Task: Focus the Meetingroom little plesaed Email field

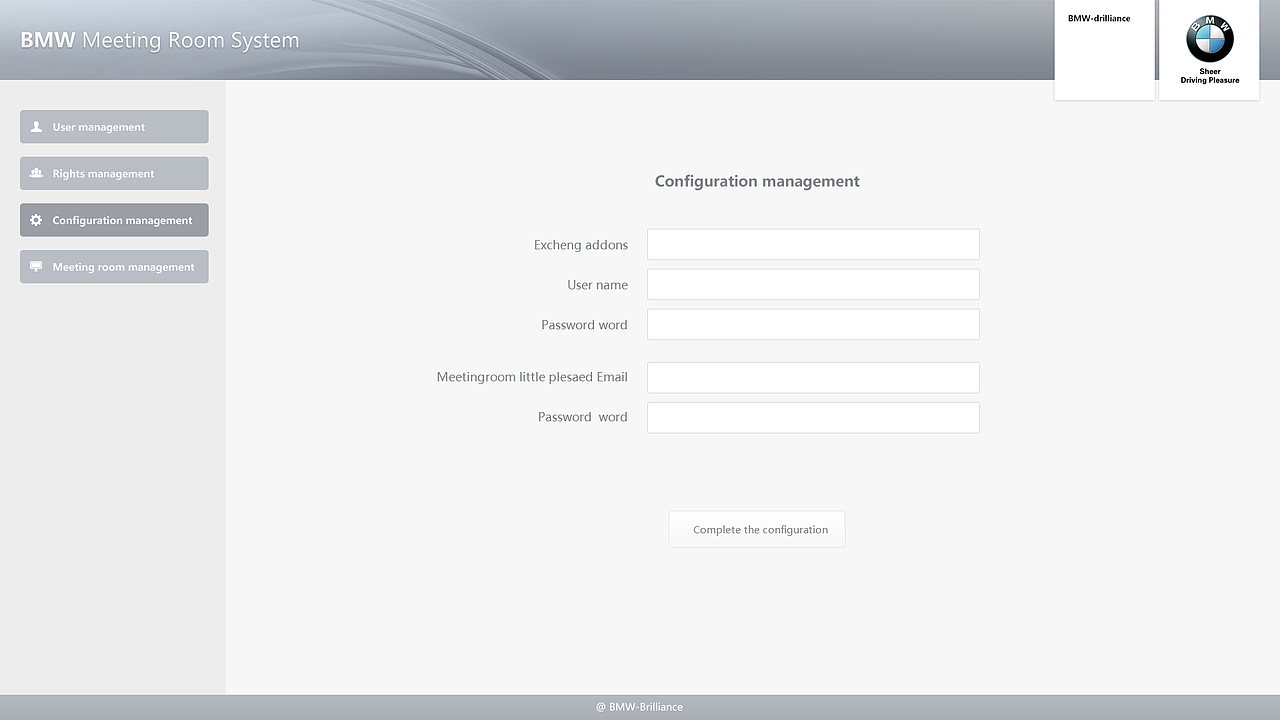Action: click(813, 377)
